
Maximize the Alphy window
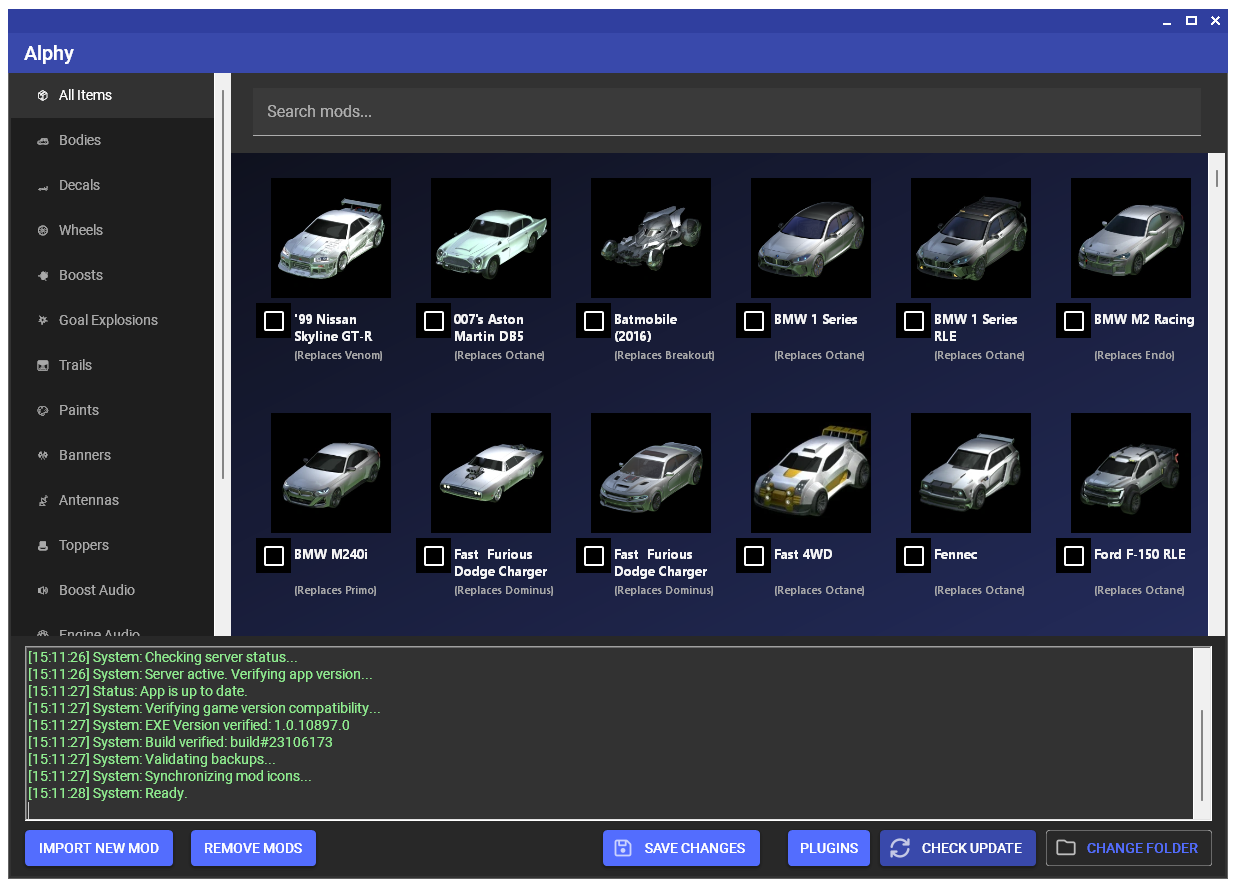(1191, 20)
